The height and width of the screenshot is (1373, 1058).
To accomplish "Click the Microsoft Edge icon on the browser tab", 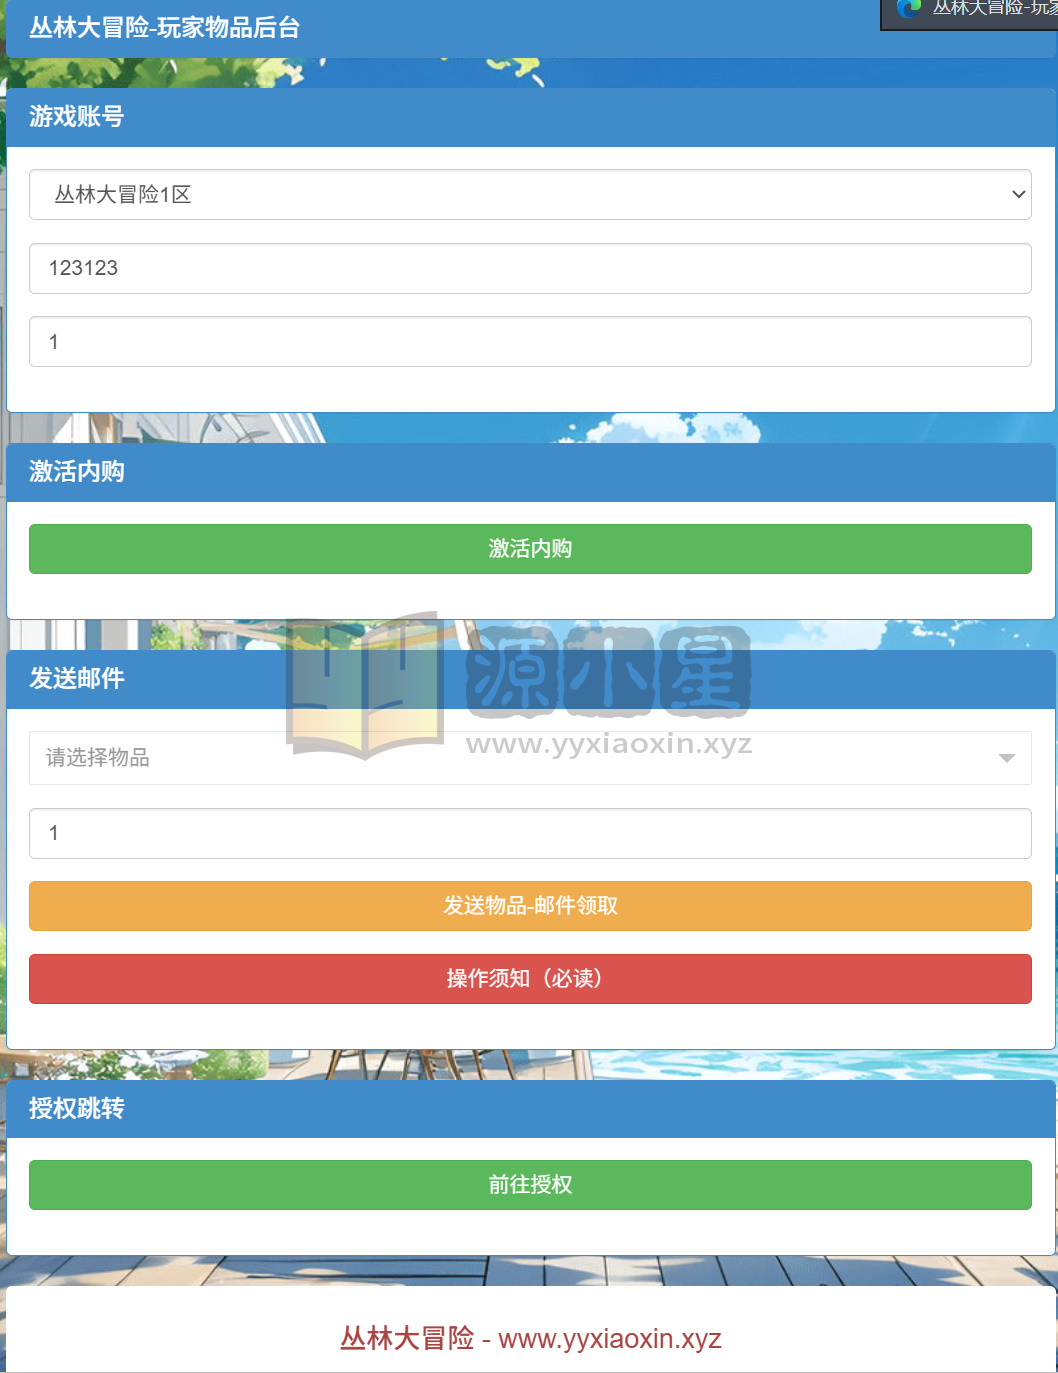I will pos(908,10).
